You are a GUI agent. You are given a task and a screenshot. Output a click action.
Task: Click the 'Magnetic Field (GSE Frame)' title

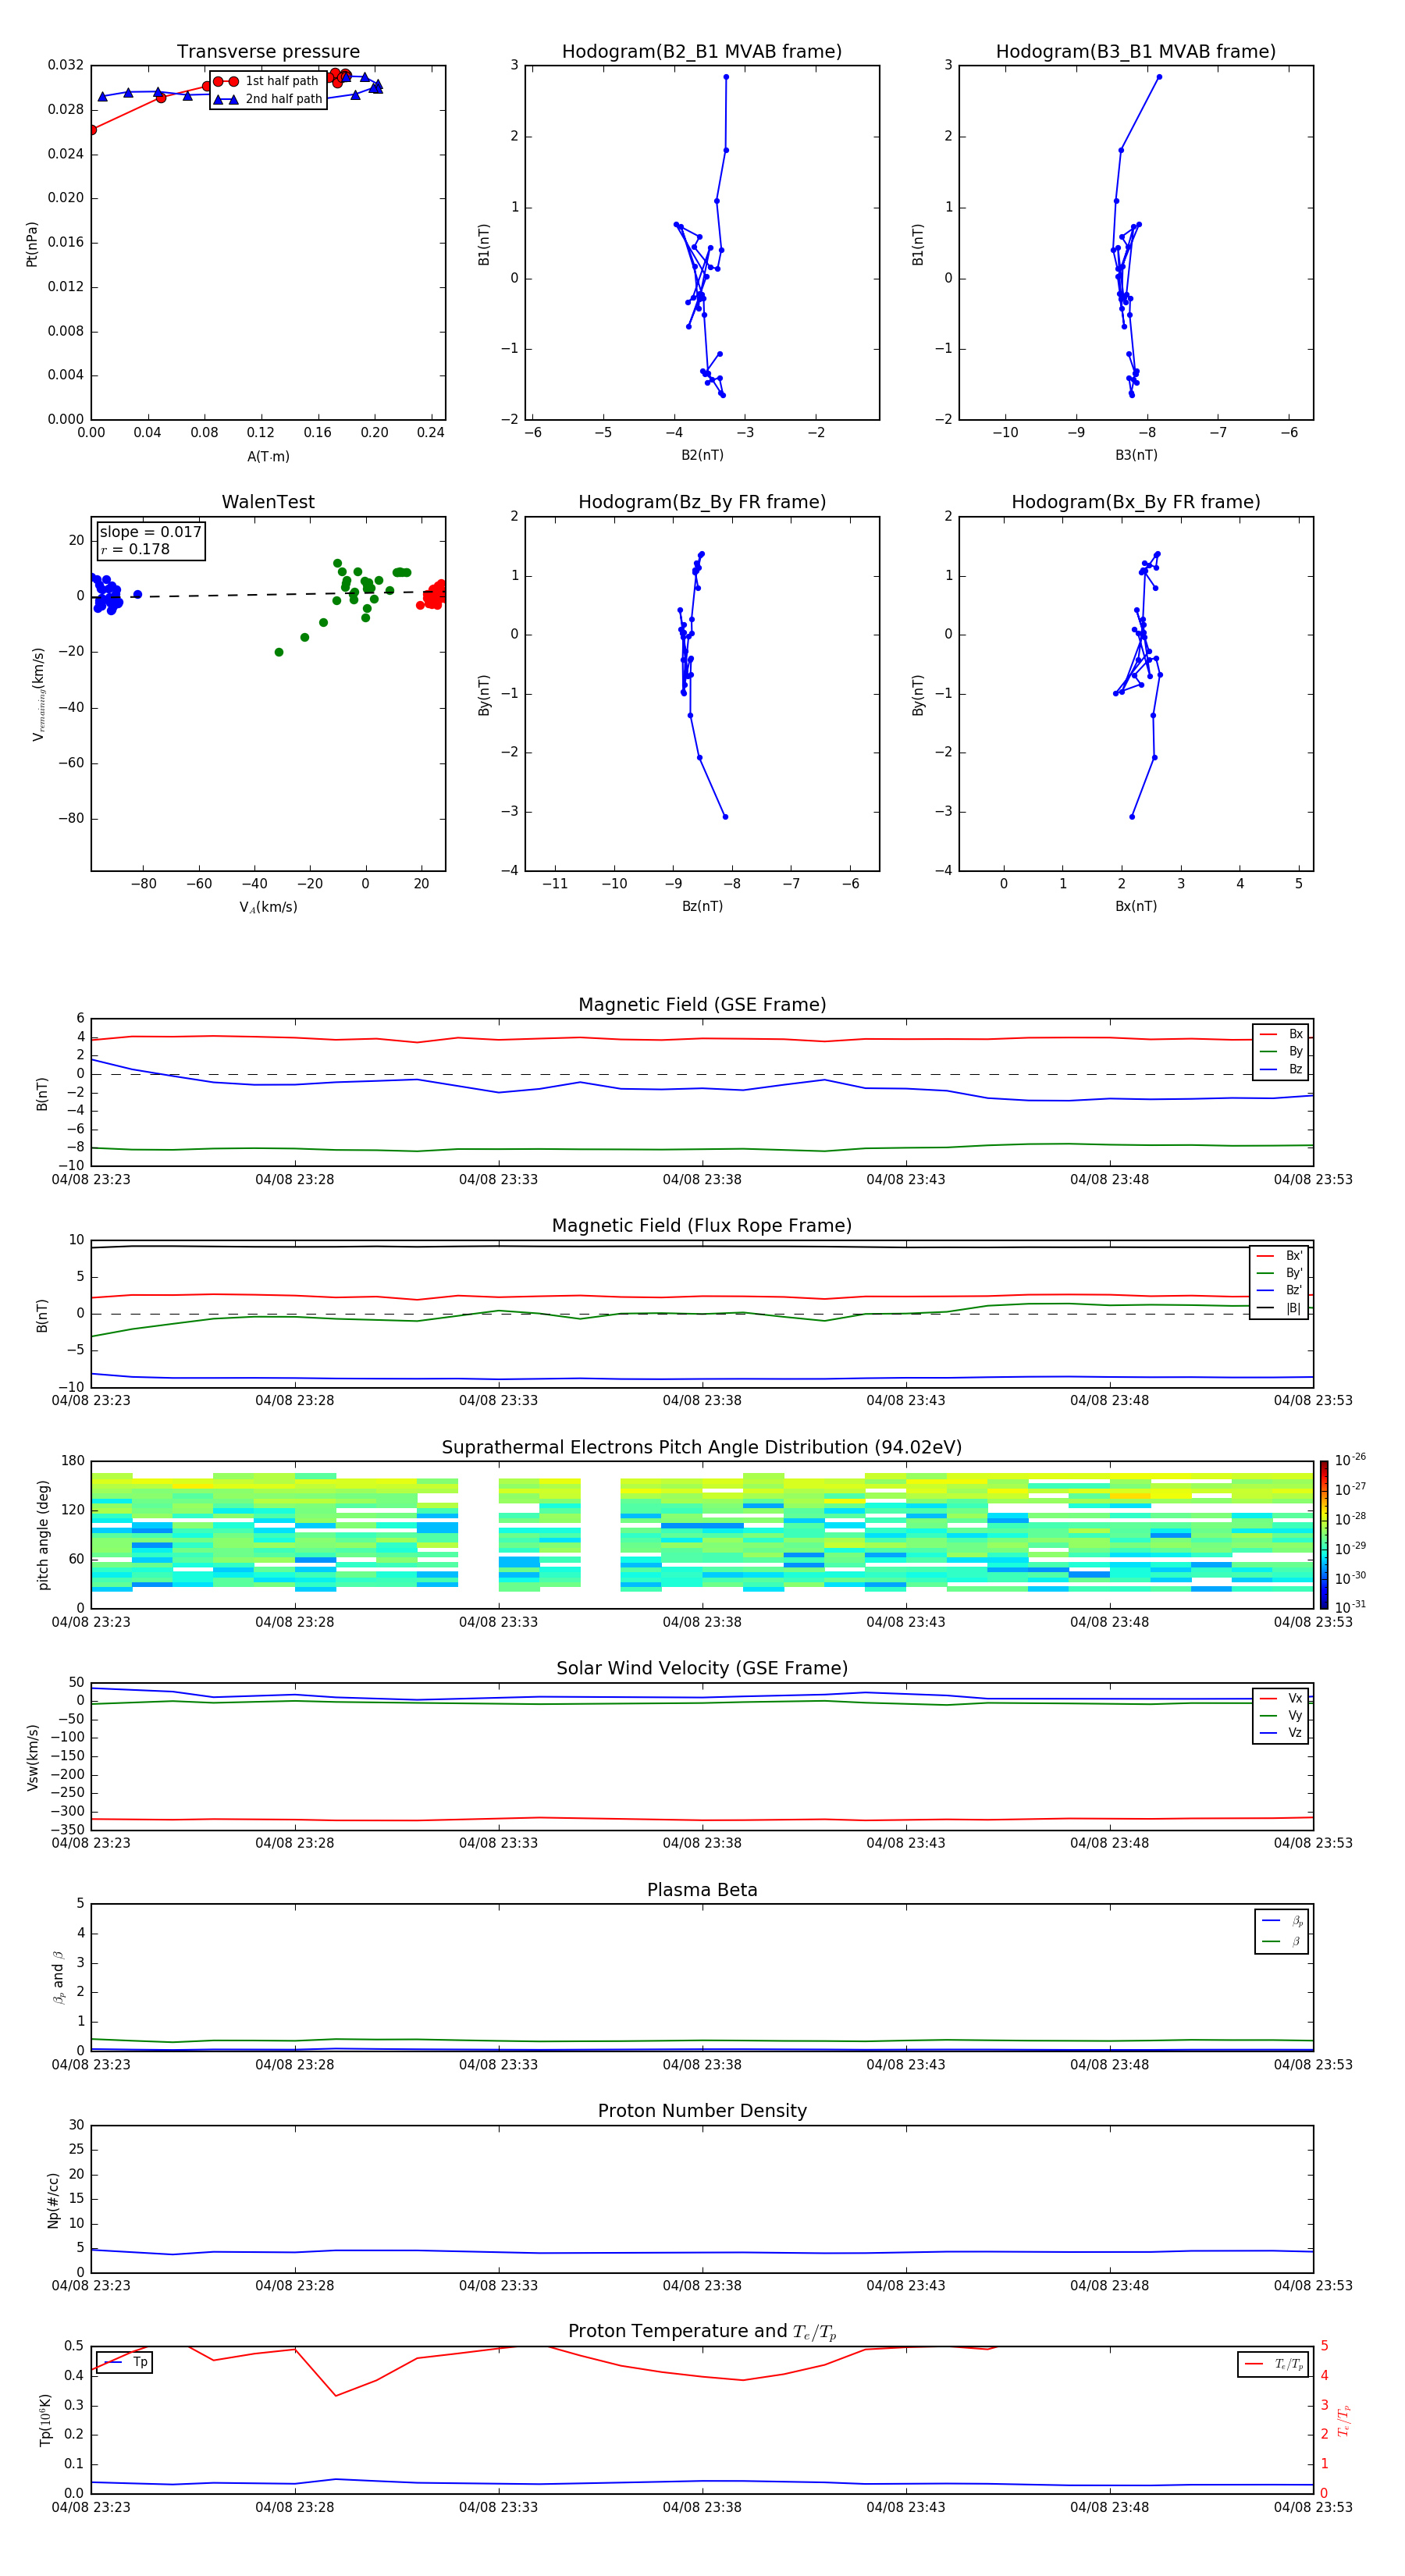[702, 1005]
